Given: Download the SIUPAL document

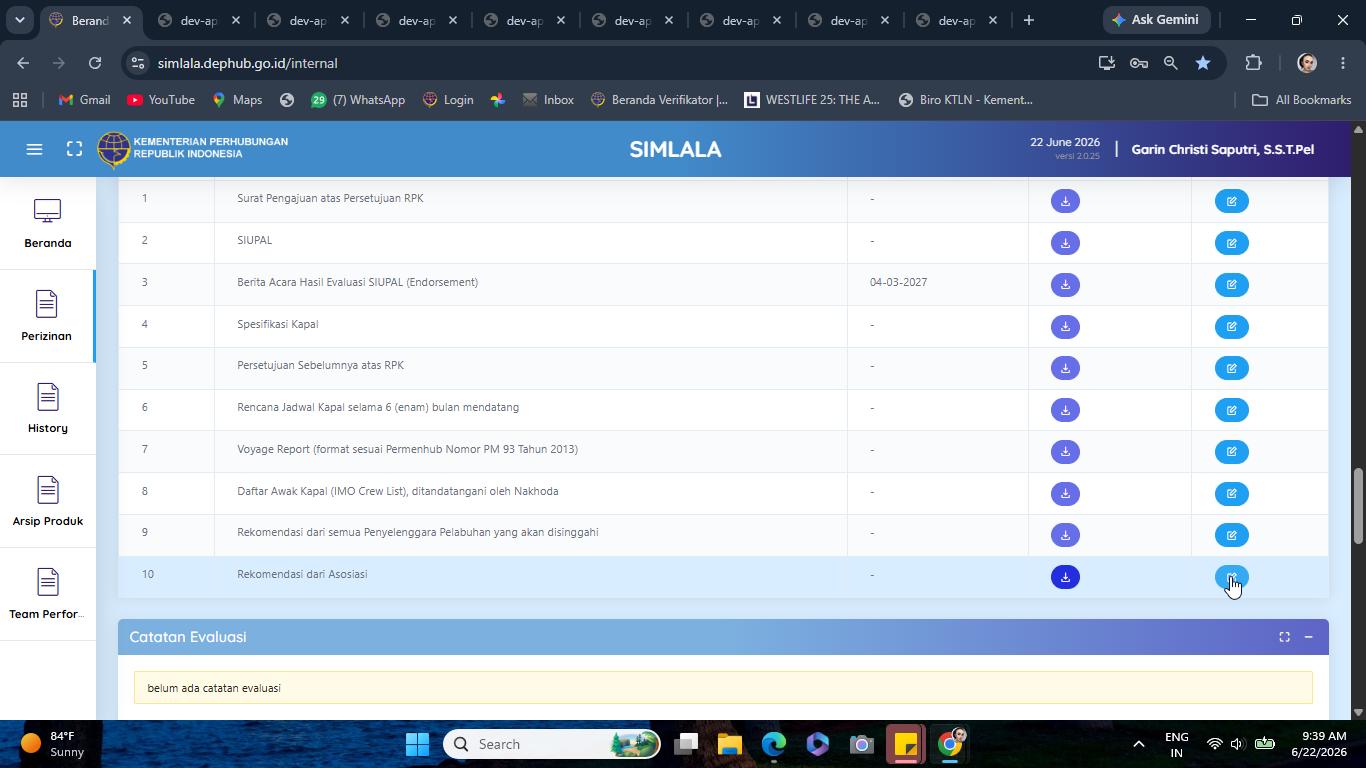Looking at the screenshot, I should [x=1065, y=243].
